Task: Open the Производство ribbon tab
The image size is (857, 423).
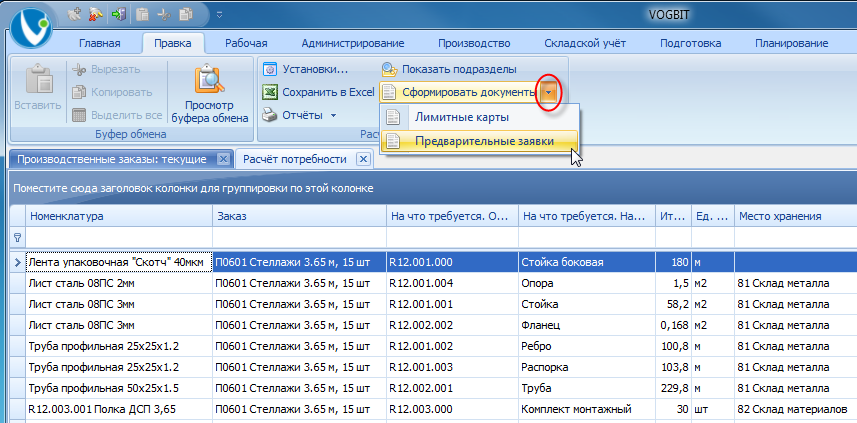Action: (474, 44)
